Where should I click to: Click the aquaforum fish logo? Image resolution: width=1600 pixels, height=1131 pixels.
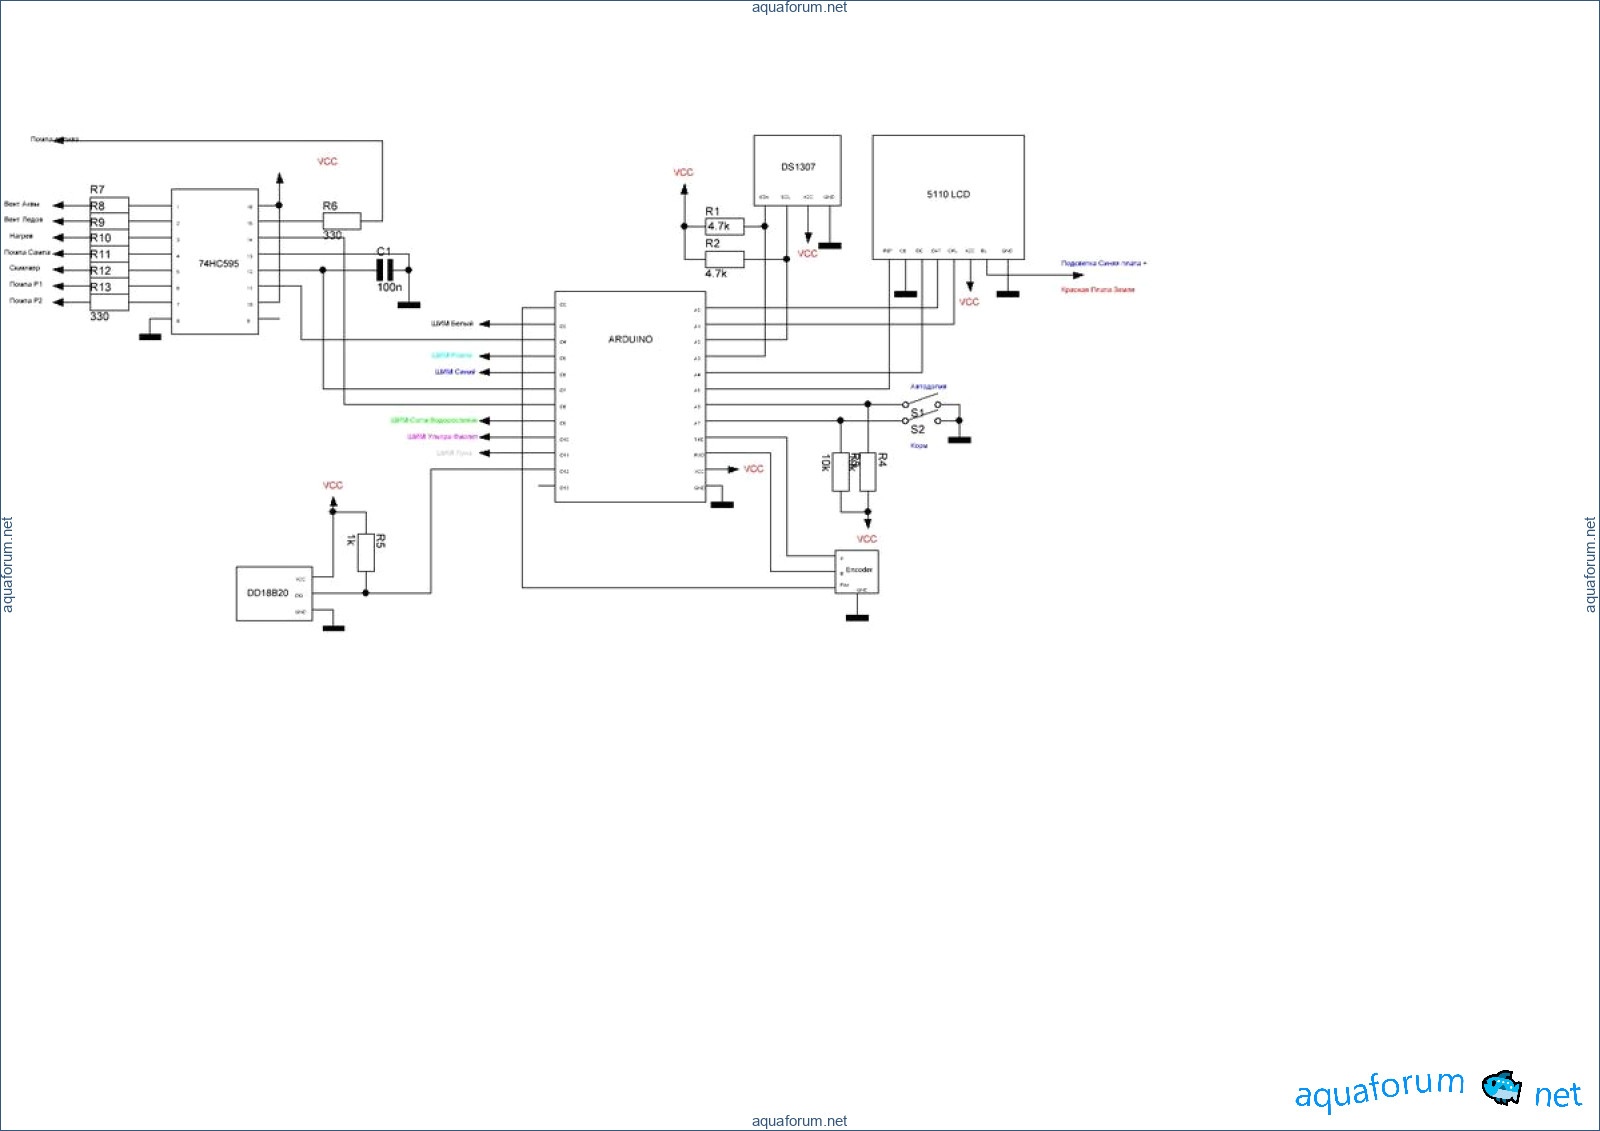[x=1501, y=1087]
